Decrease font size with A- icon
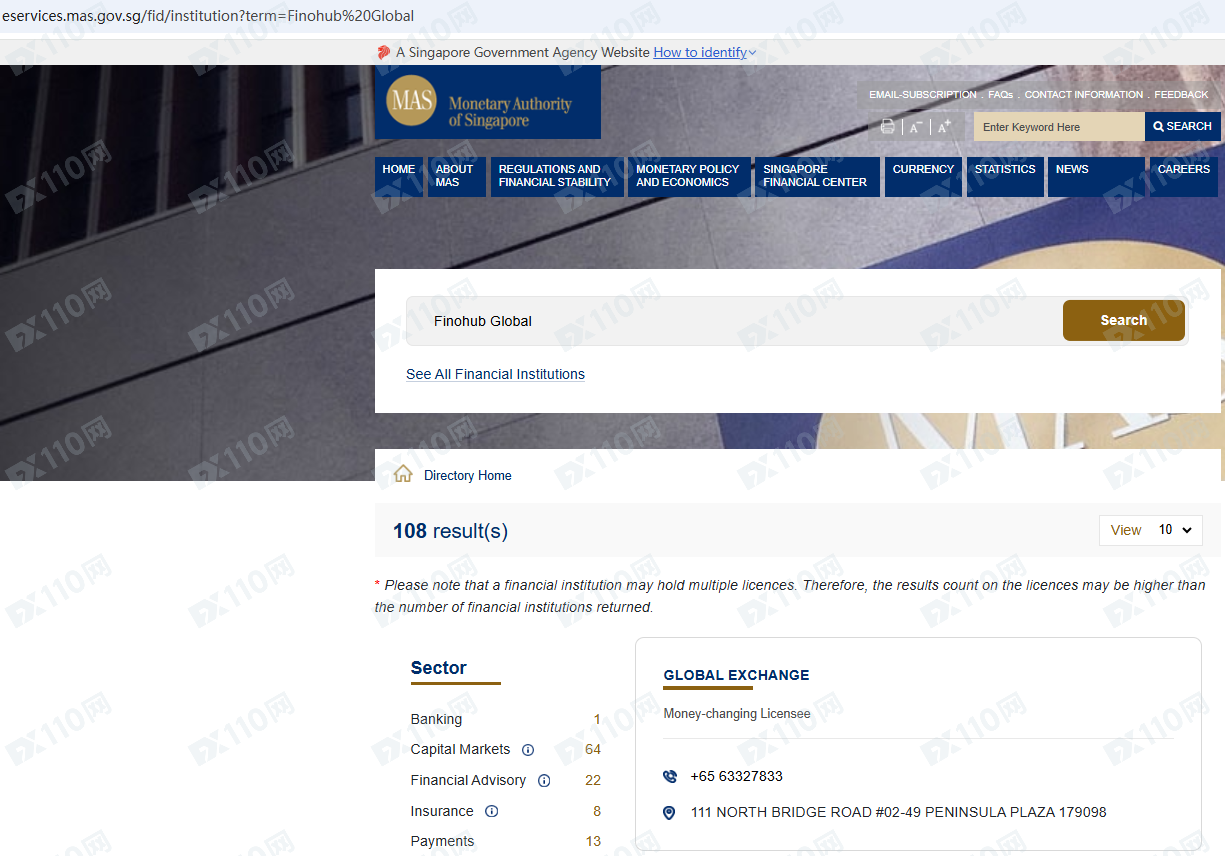This screenshot has width=1225, height=856. pyautogui.click(x=915, y=127)
